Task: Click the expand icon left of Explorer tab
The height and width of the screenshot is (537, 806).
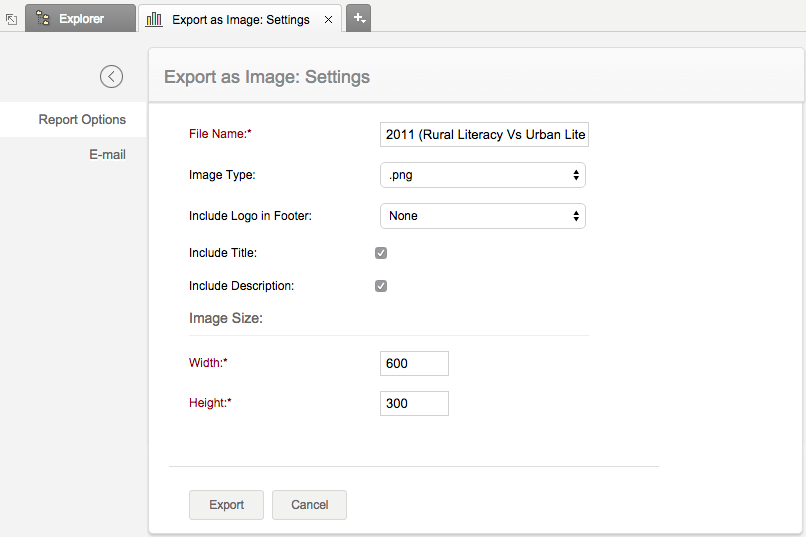Action: (x=12, y=19)
